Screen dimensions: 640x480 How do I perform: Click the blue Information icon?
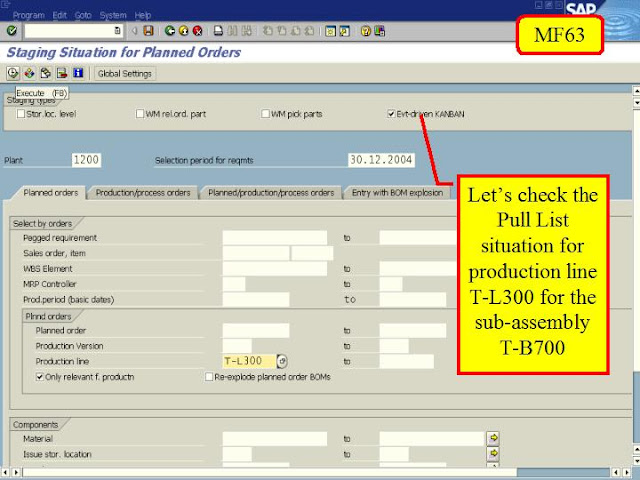(78, 73)
